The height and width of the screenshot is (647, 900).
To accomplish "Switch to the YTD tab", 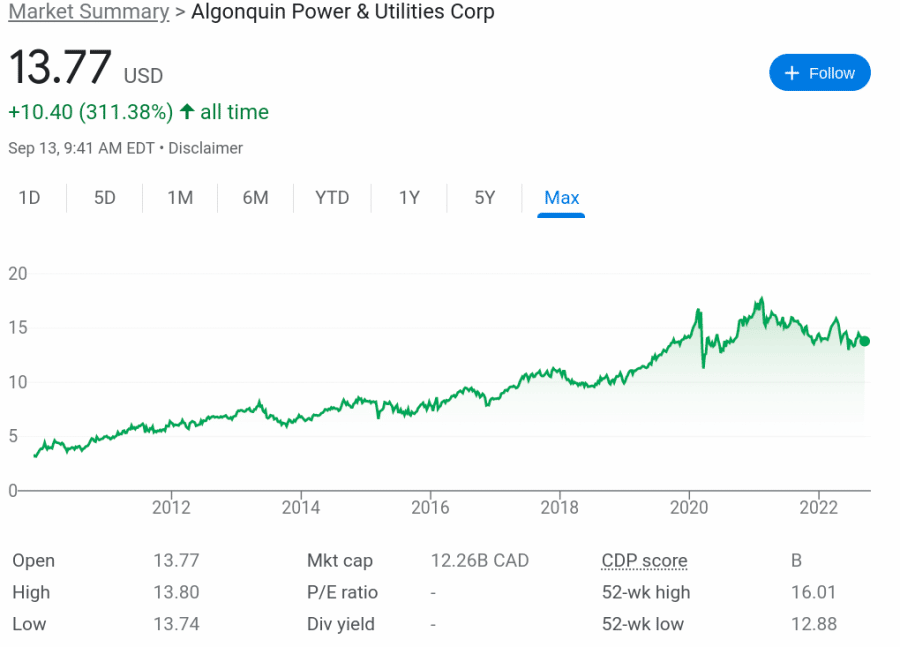I will (x=332, y=198).
